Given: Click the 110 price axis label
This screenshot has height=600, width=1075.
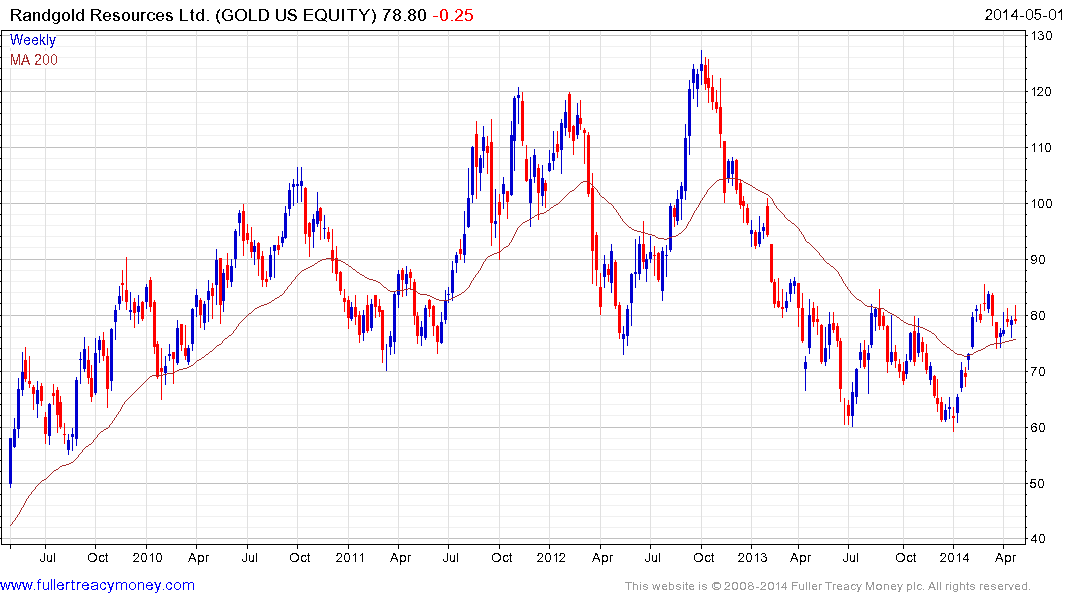Looking at the screenshot, I should [1041, 148].
